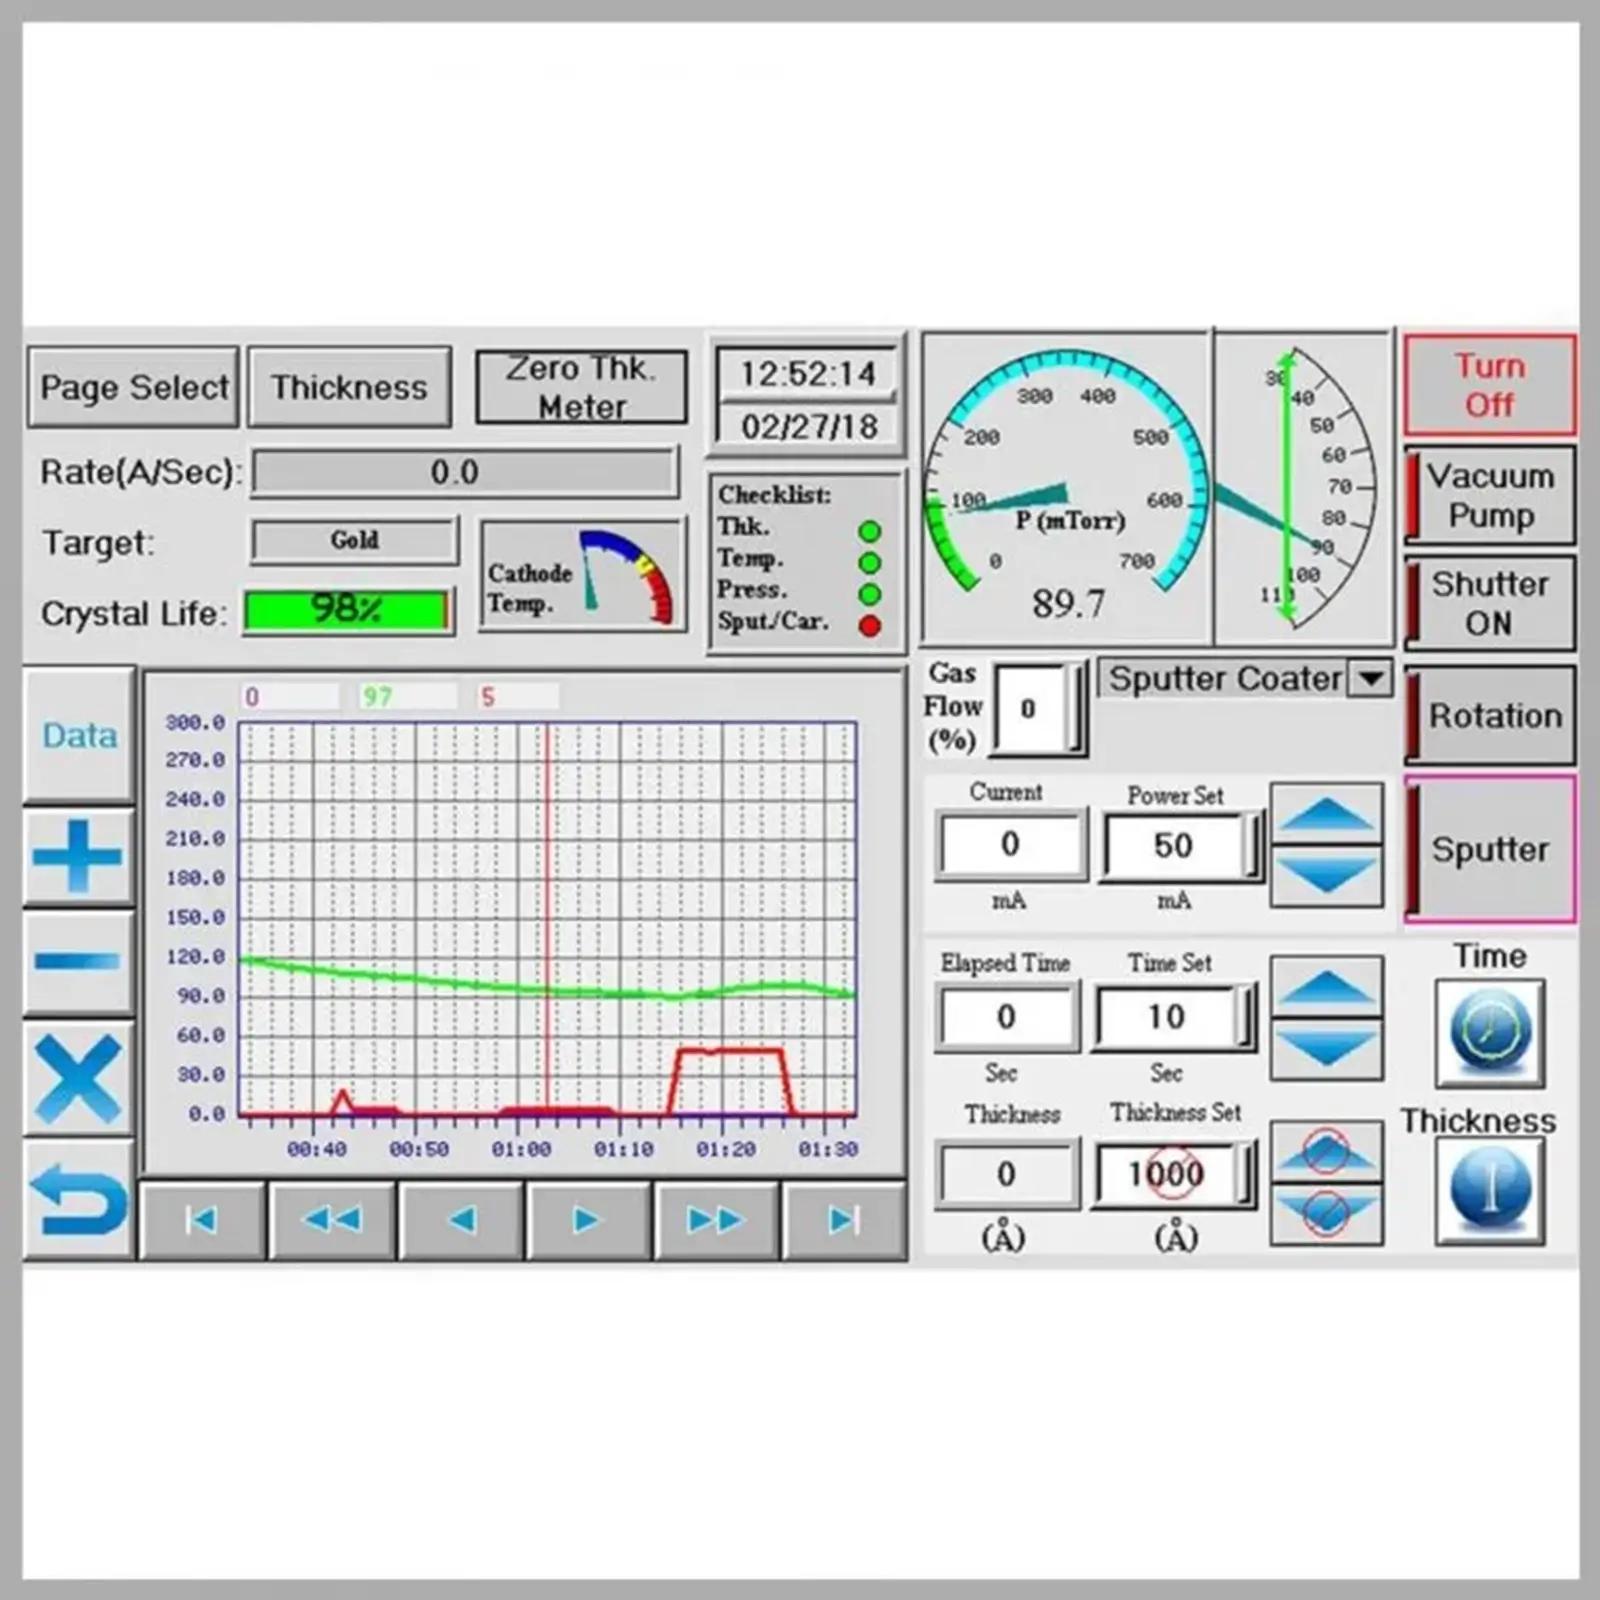Increase Time Set with up arrow
The image size is (1600, 1600).
coord(1327,987)
